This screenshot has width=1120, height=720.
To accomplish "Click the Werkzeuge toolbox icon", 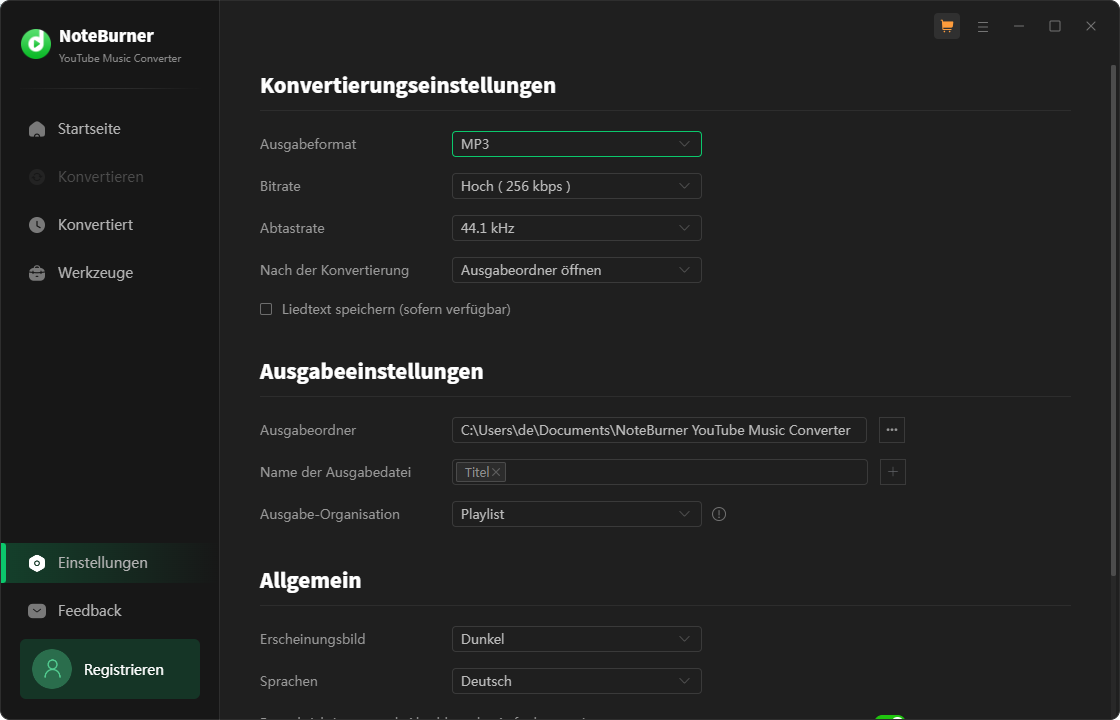I will click(36, 273).
